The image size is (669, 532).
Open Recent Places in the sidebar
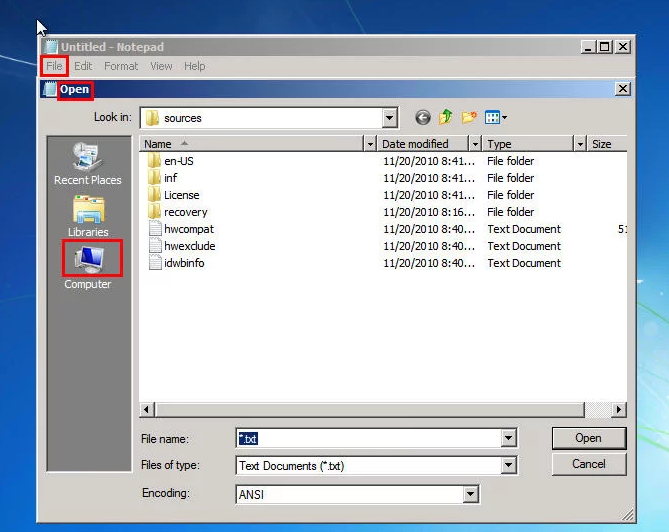(87, 164)
